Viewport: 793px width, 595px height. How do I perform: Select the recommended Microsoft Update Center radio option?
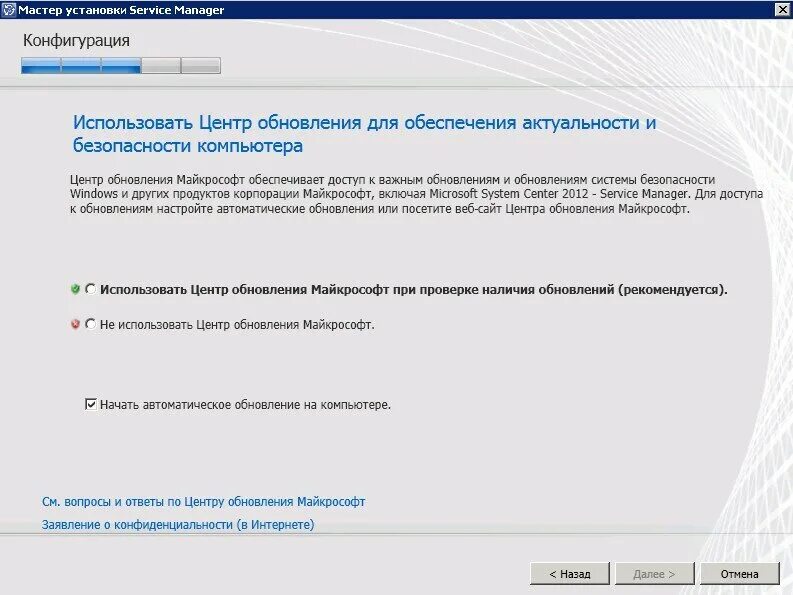click(x=91, y=289)
